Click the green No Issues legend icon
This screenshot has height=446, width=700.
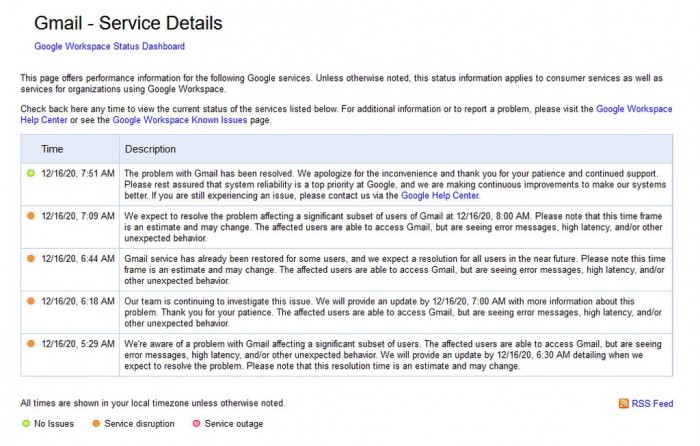26,423
